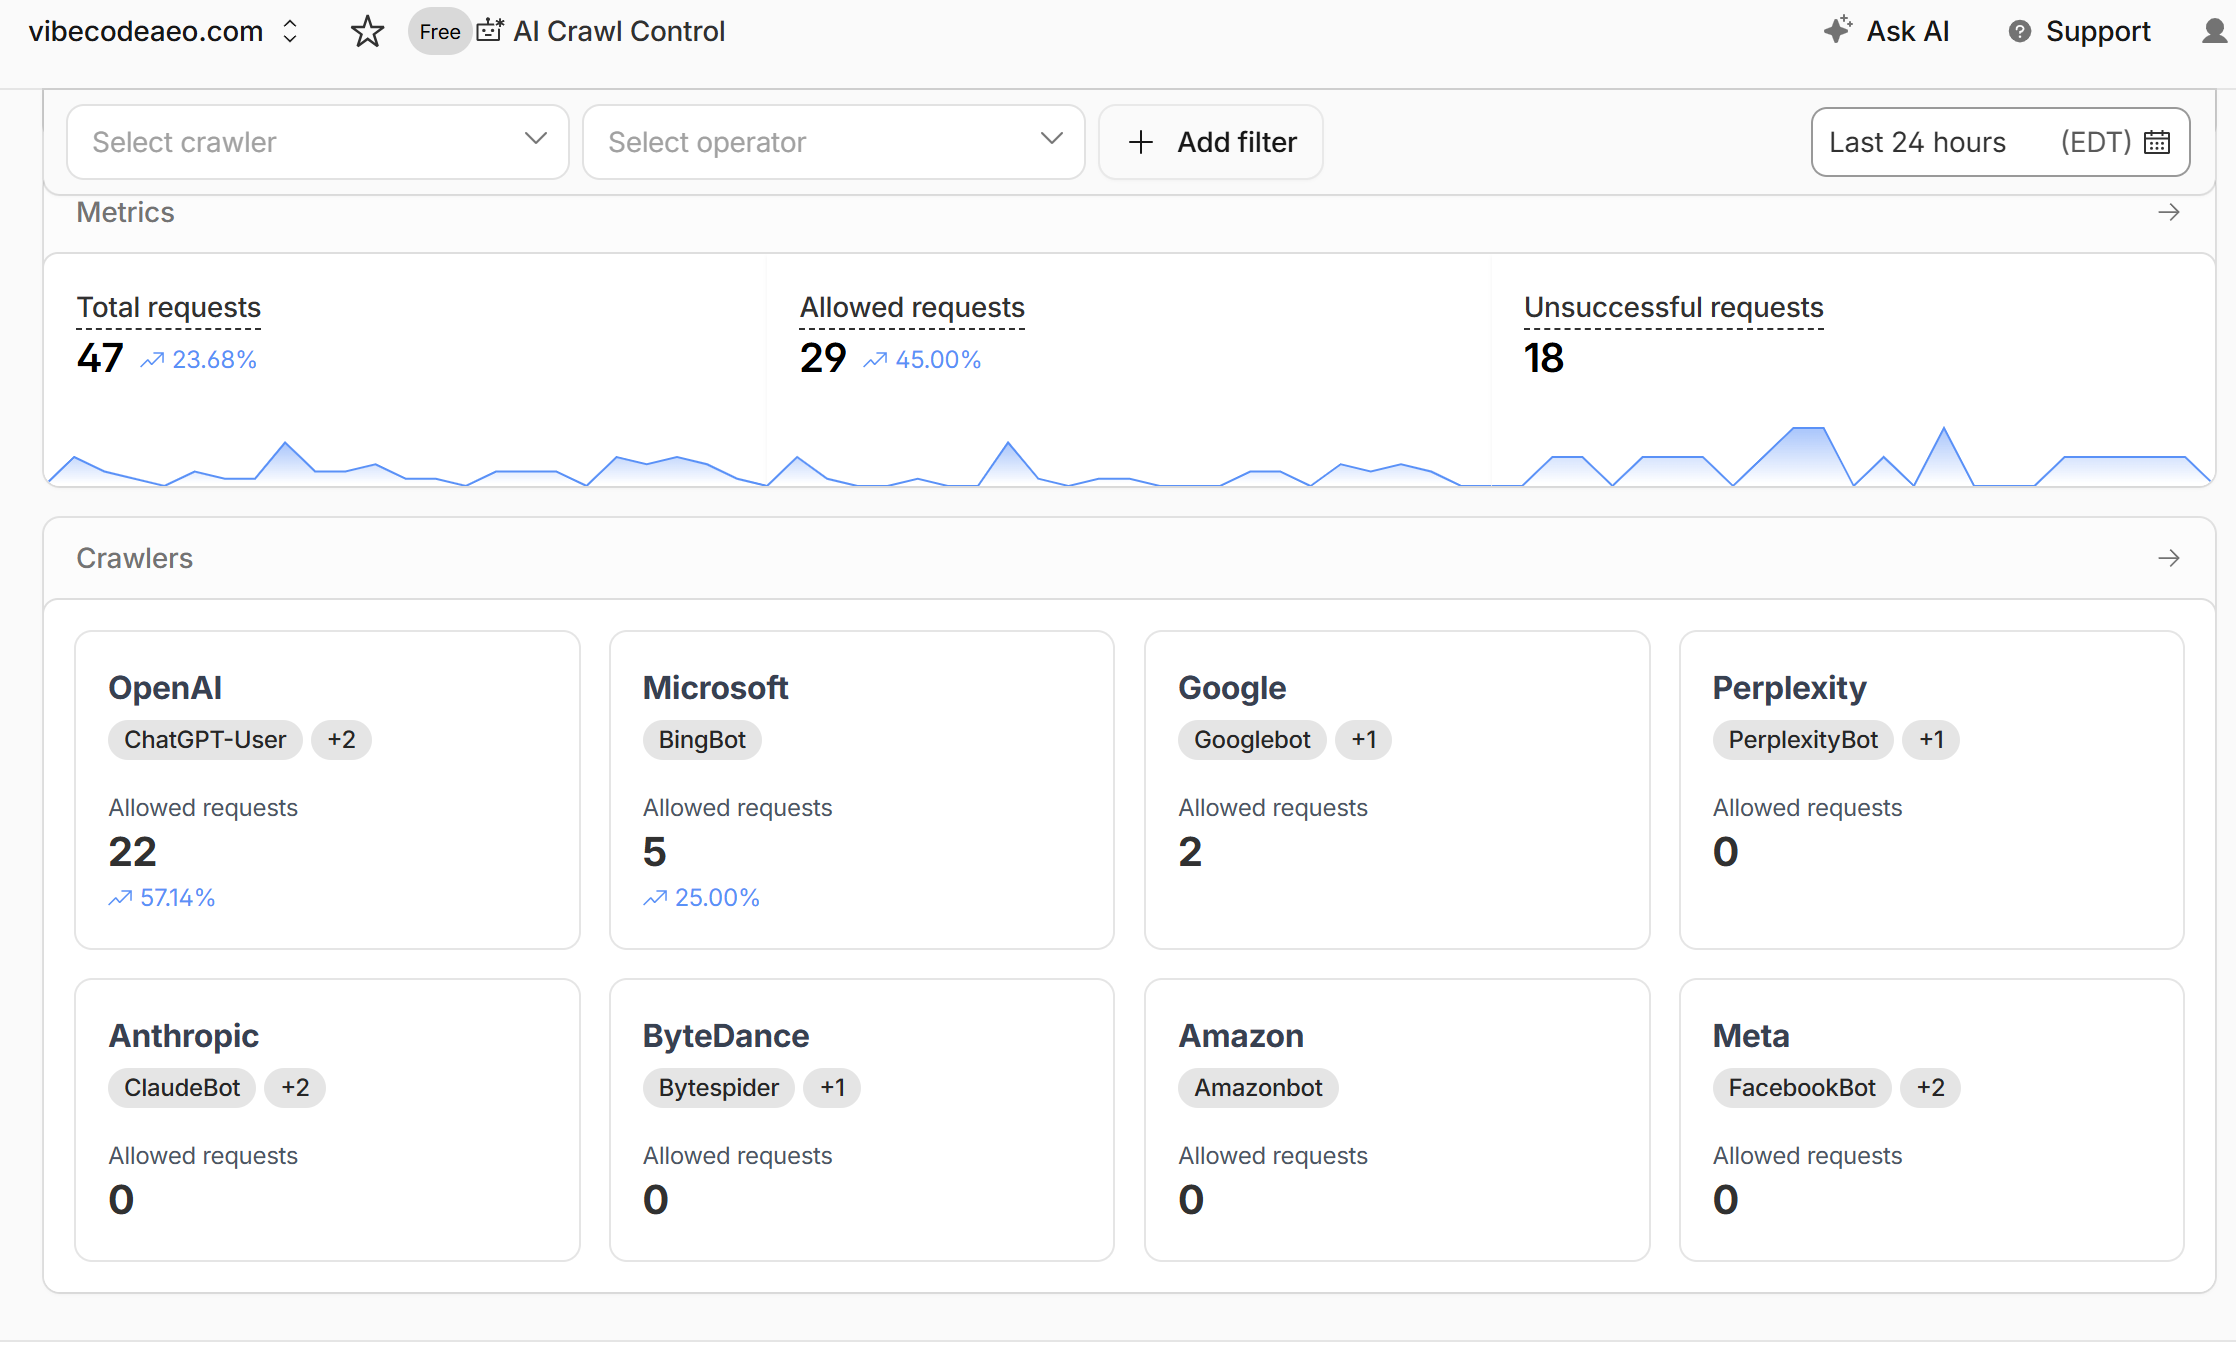This screenshot has height=1350, width=2236.
Task: Click the ChatGPT-User tag
Action: click(205, 740)
